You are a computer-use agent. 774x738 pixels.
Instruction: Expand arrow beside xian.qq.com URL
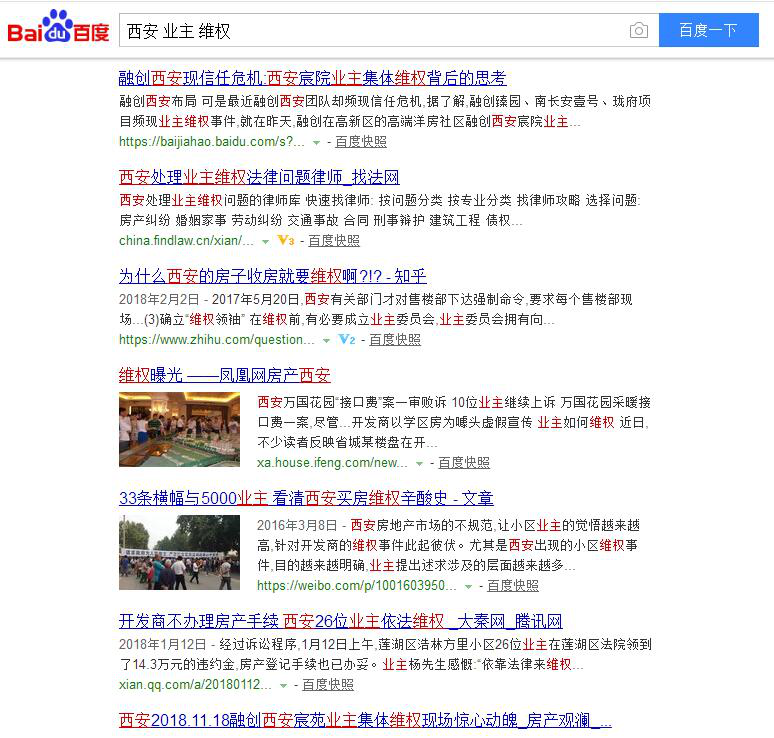(x=284, y=685)
